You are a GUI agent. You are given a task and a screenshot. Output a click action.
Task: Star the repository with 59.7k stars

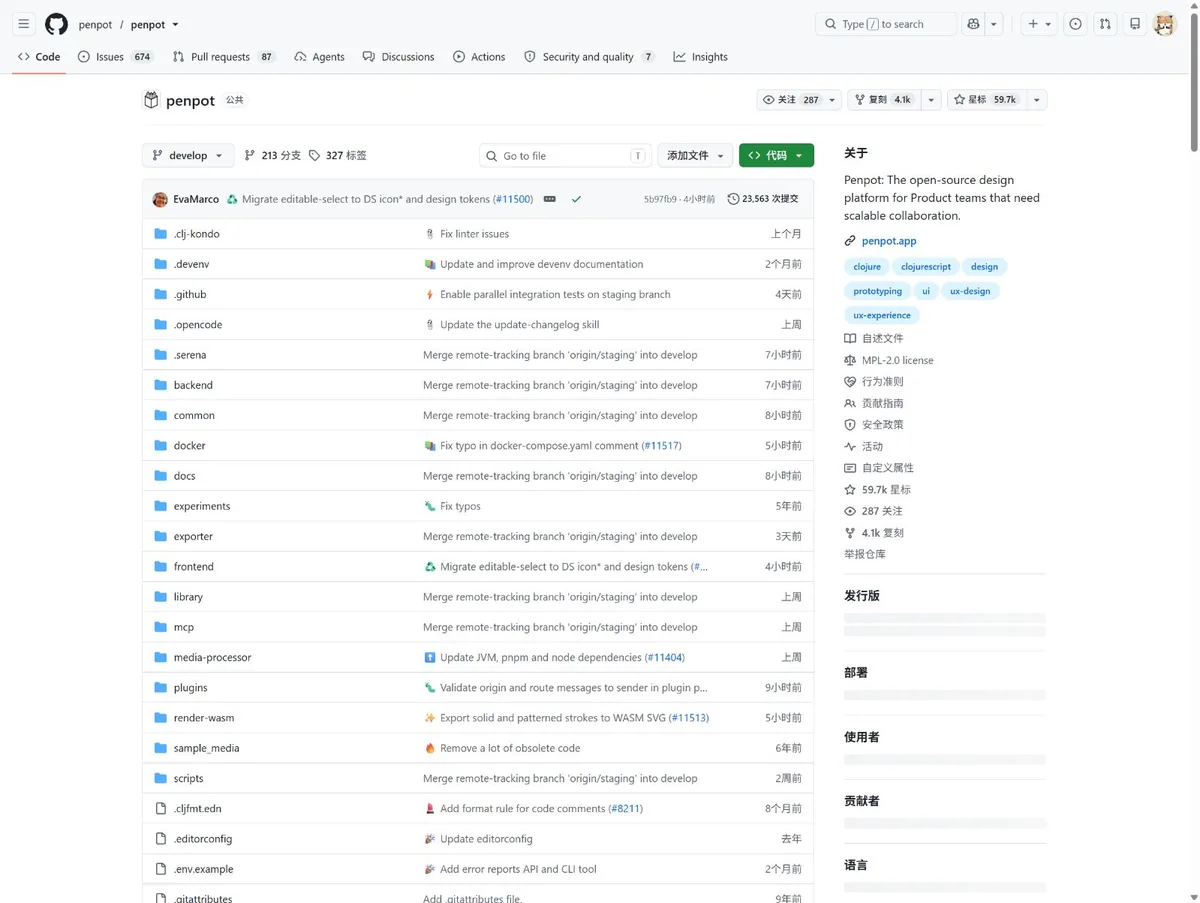(x=985, y=100)
